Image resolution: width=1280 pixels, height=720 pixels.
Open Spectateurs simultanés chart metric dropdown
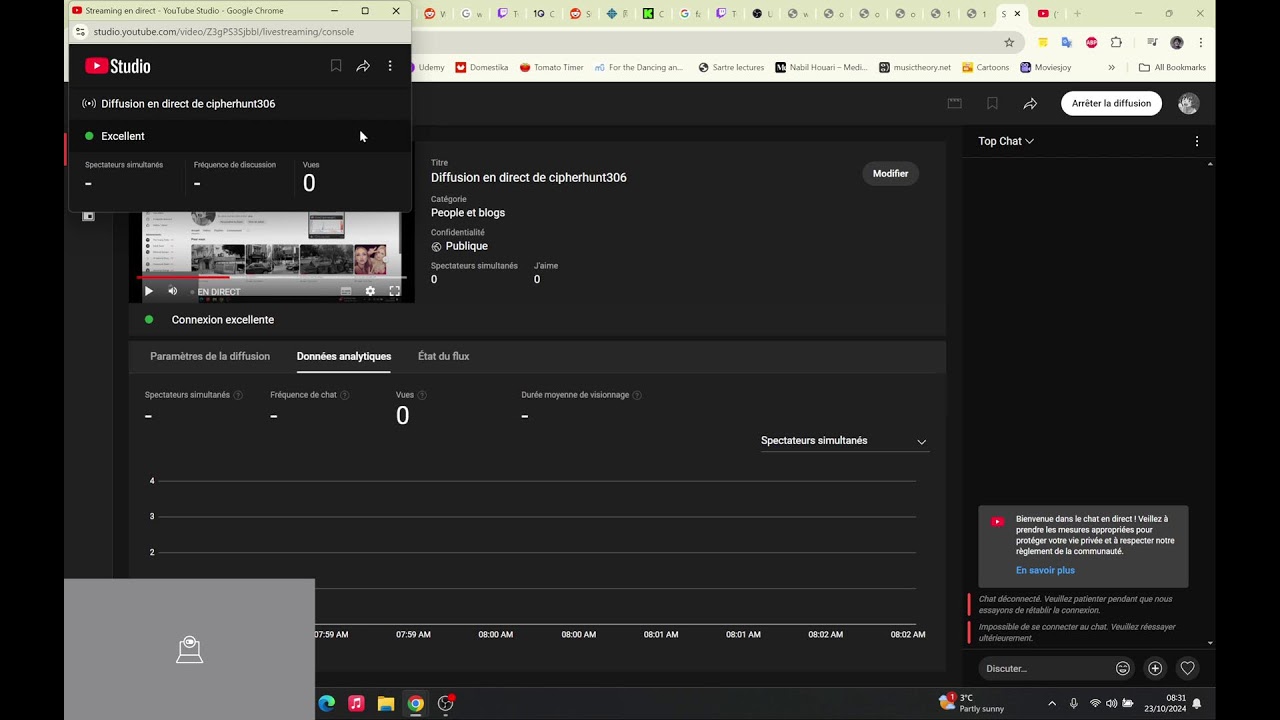click(x=844, y=441)
